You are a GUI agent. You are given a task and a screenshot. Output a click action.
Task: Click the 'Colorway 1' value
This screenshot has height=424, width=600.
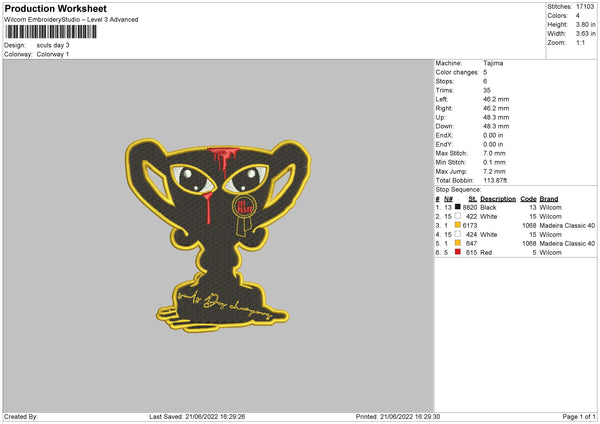[x=53, y=54]
